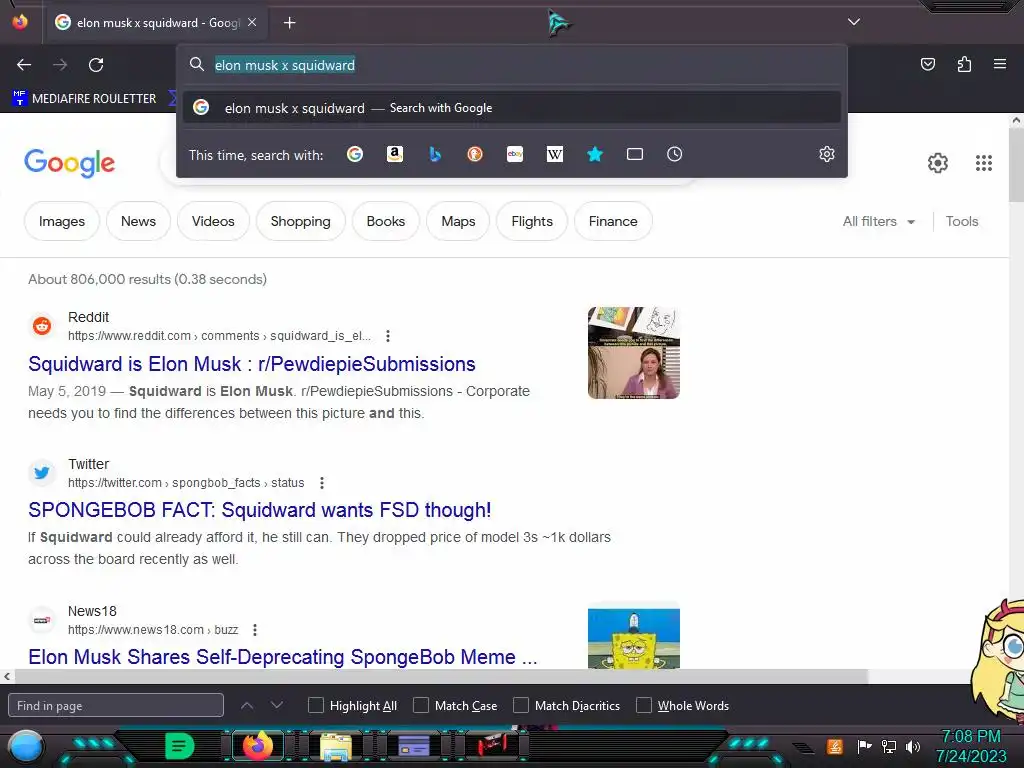1024x768 pixels.
Task: Open more options for Reddit result
Action: coord(388,336)
